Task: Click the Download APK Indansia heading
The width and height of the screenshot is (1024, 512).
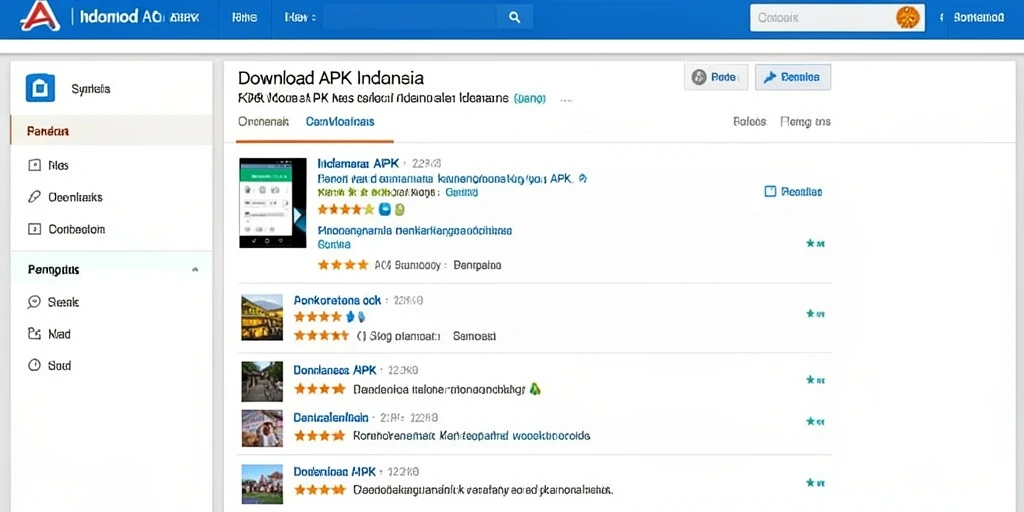Action: pos(330,78)
